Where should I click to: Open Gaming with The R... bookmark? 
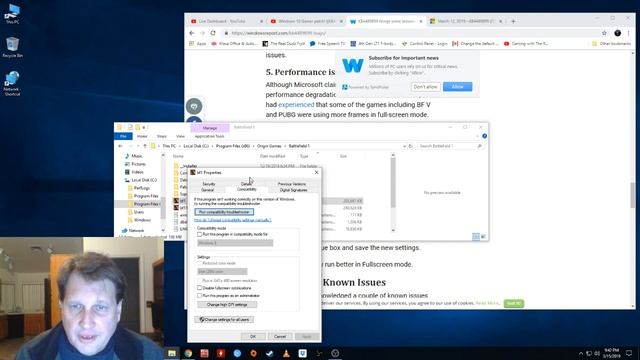tap(526, 44)
